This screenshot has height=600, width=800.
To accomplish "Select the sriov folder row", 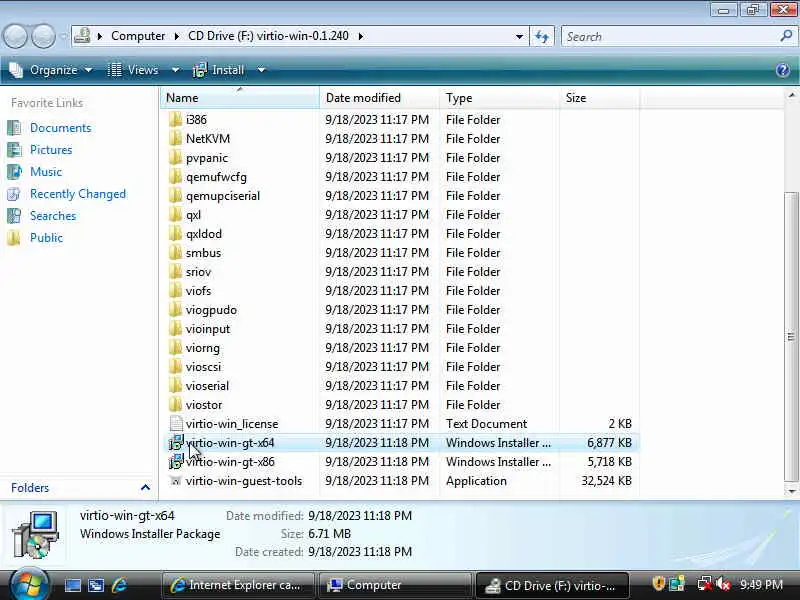I will tap(401, 271).
